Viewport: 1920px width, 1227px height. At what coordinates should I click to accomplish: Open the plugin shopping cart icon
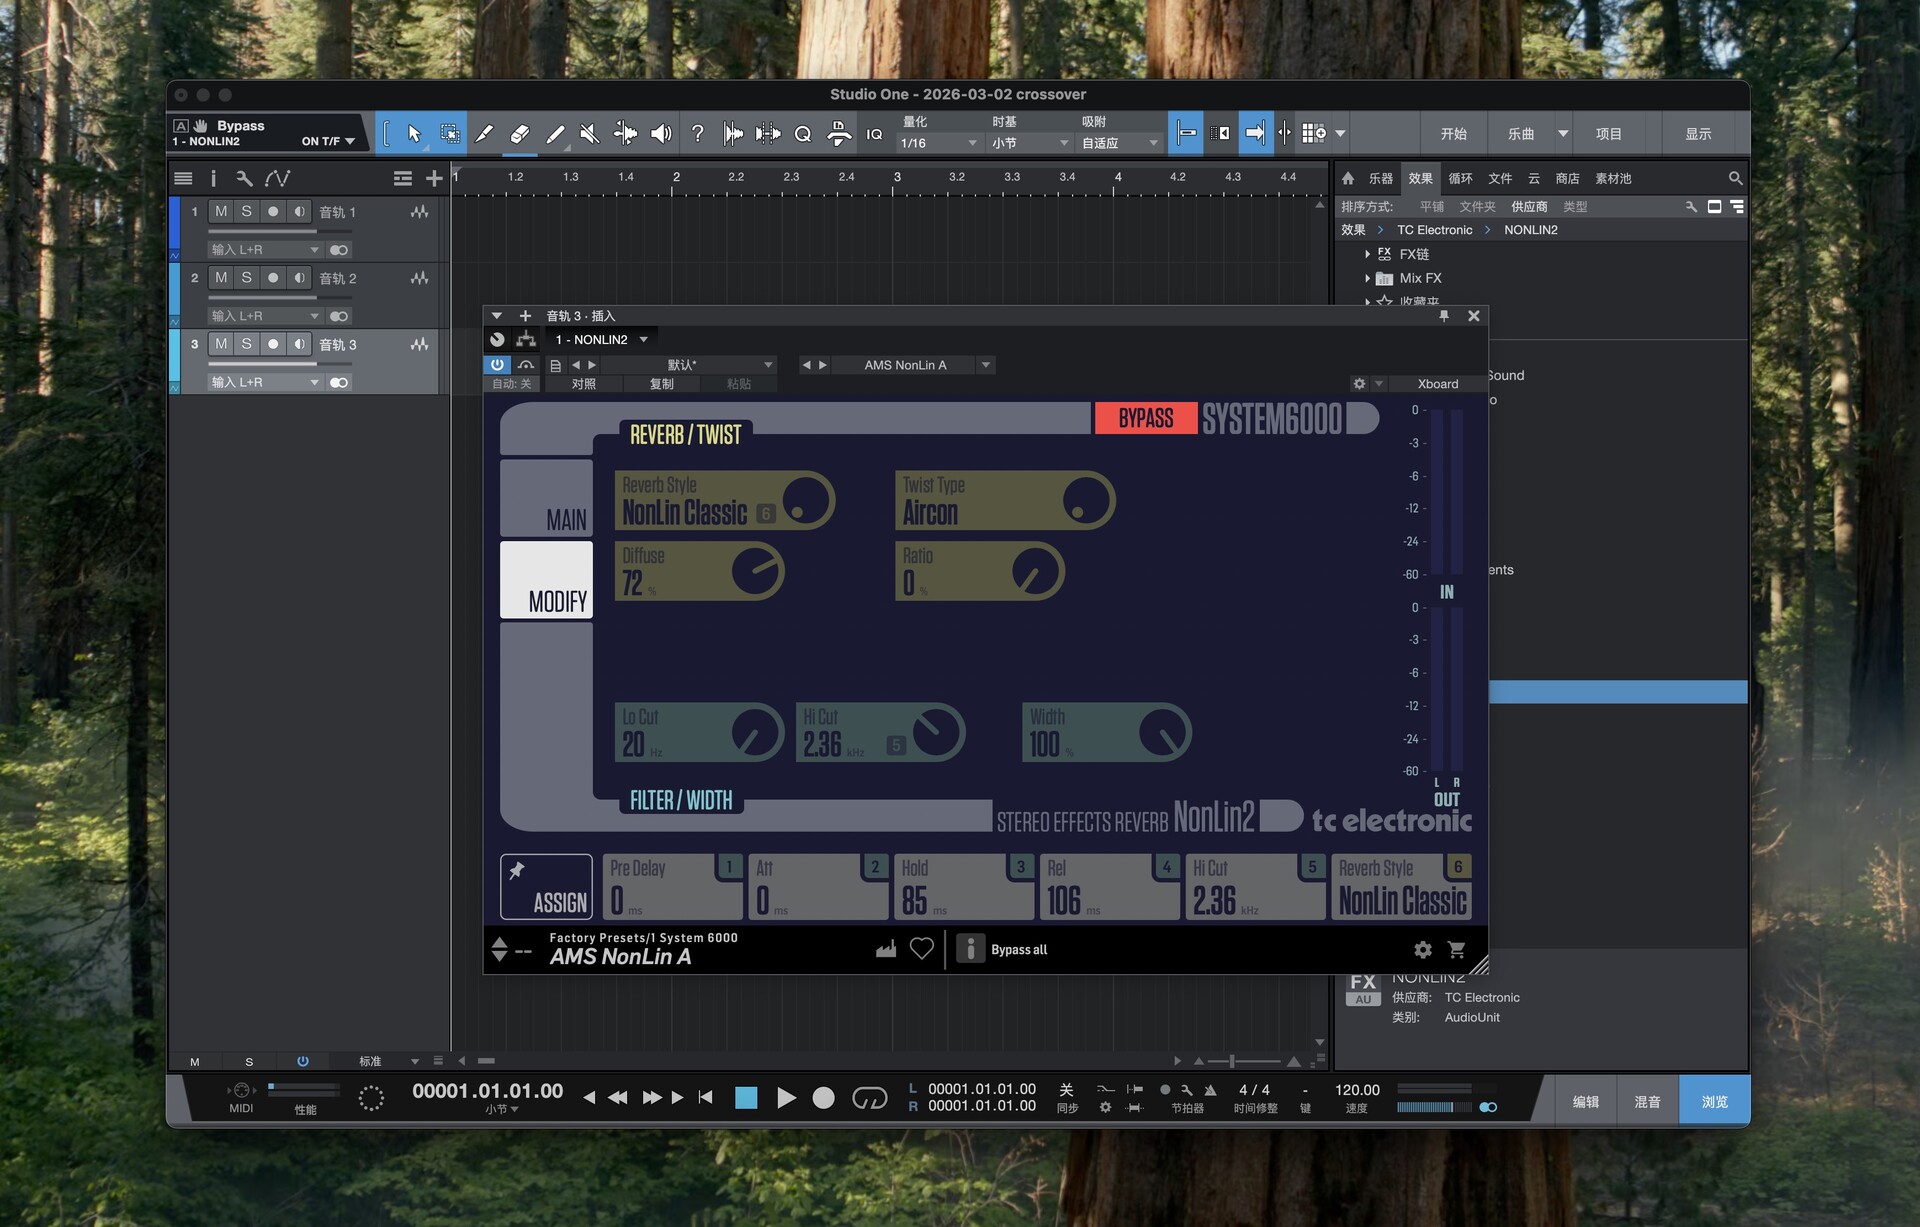pos(1456,949)
